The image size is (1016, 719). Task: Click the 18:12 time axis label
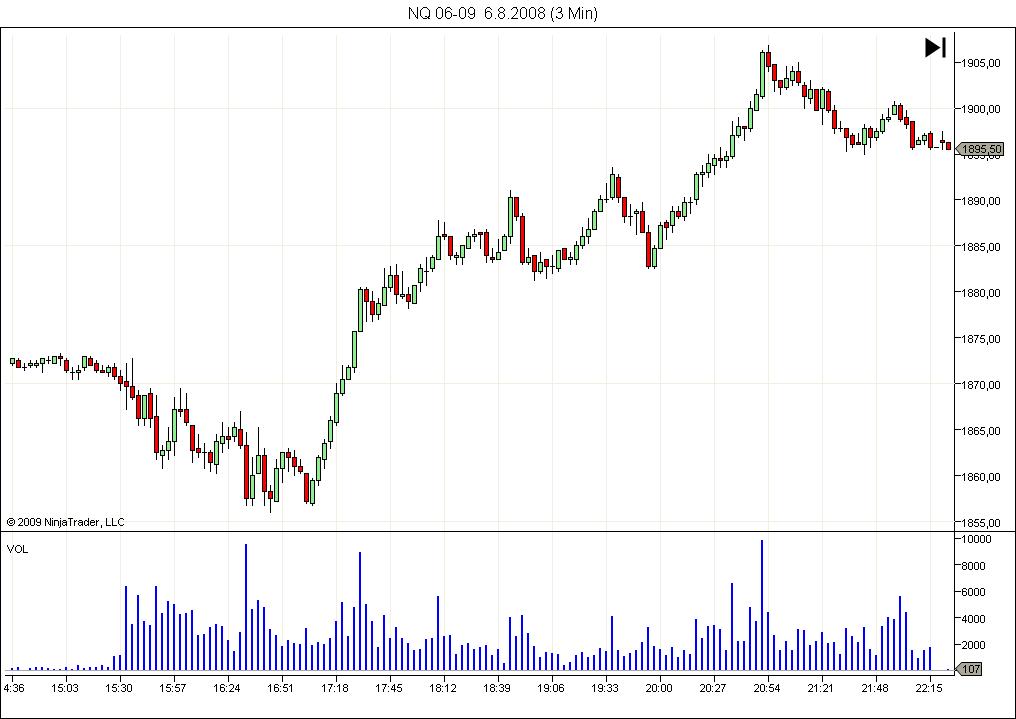(443, 688)
